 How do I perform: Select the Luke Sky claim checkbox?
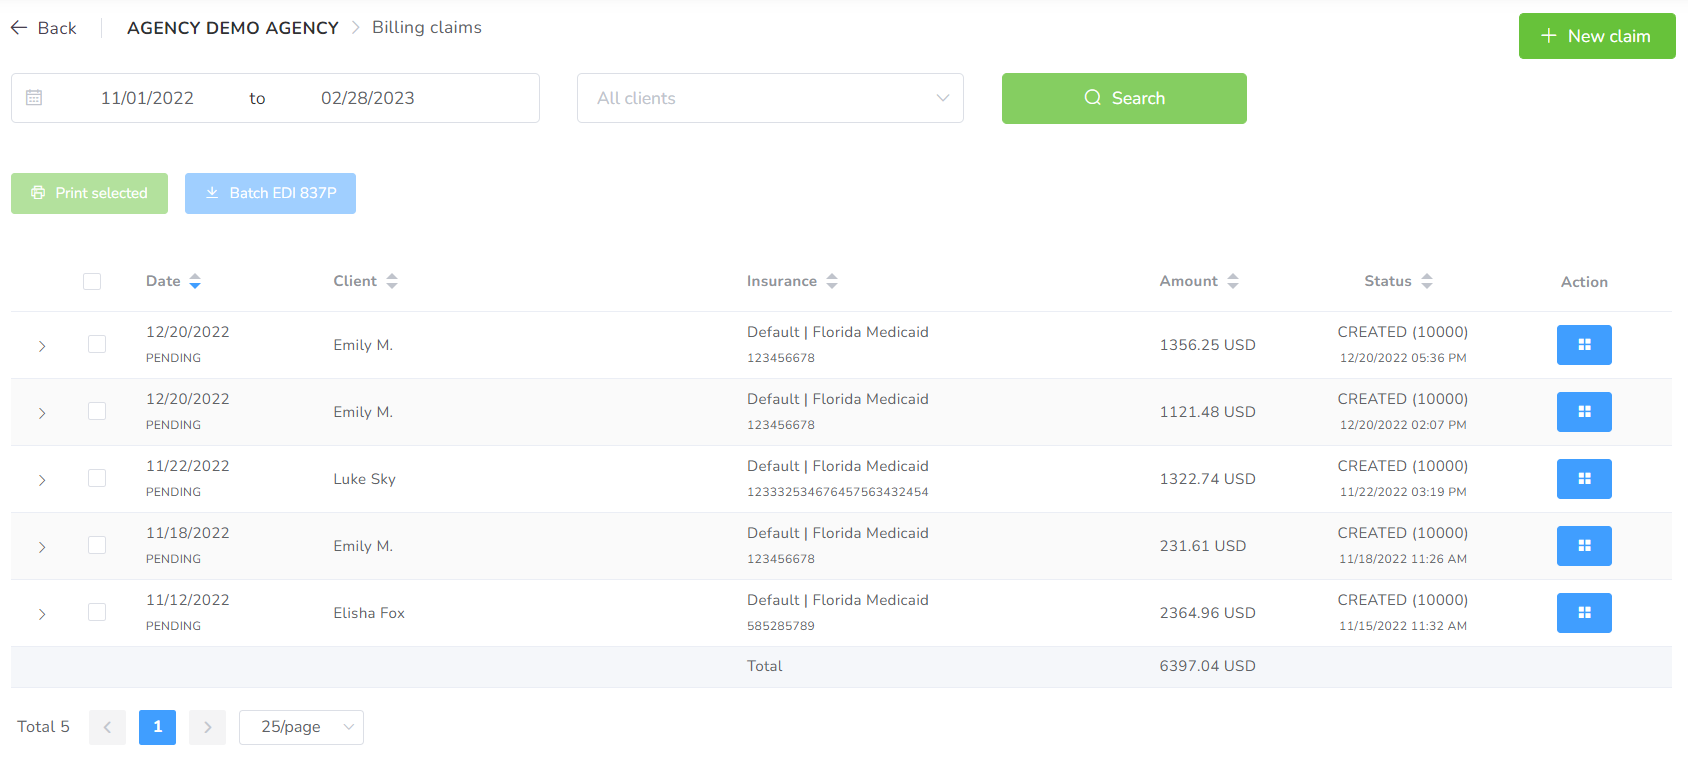[x=97, y=478]
